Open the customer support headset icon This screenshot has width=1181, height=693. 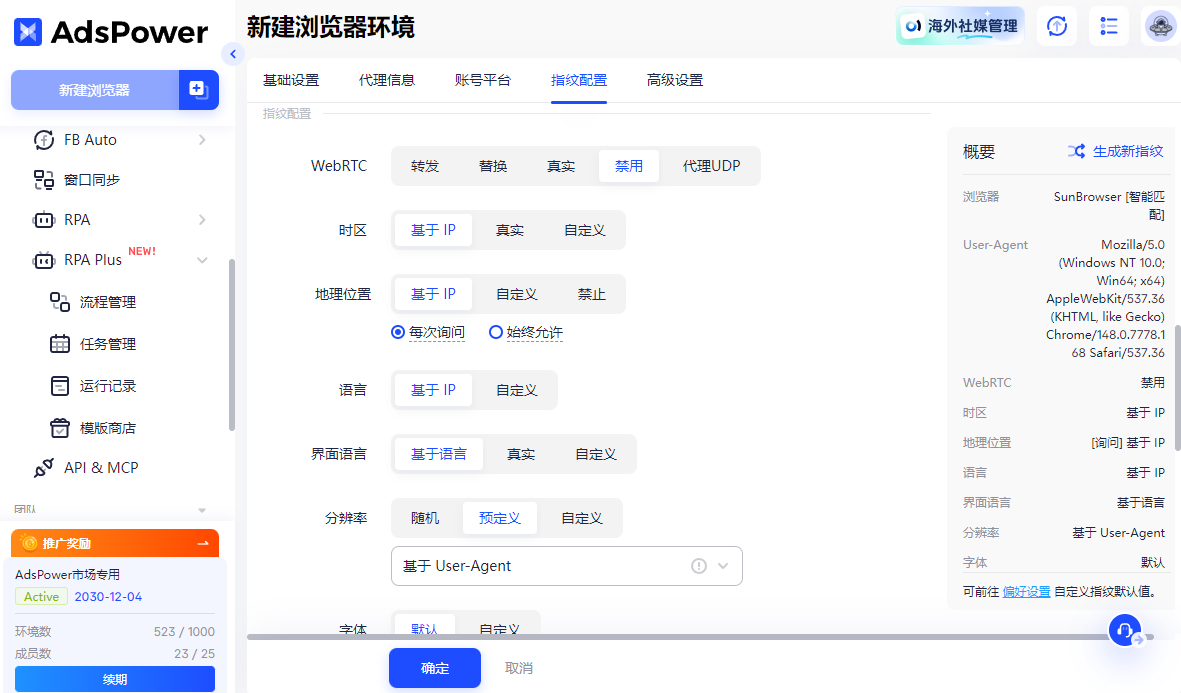tap(1125, 630)
